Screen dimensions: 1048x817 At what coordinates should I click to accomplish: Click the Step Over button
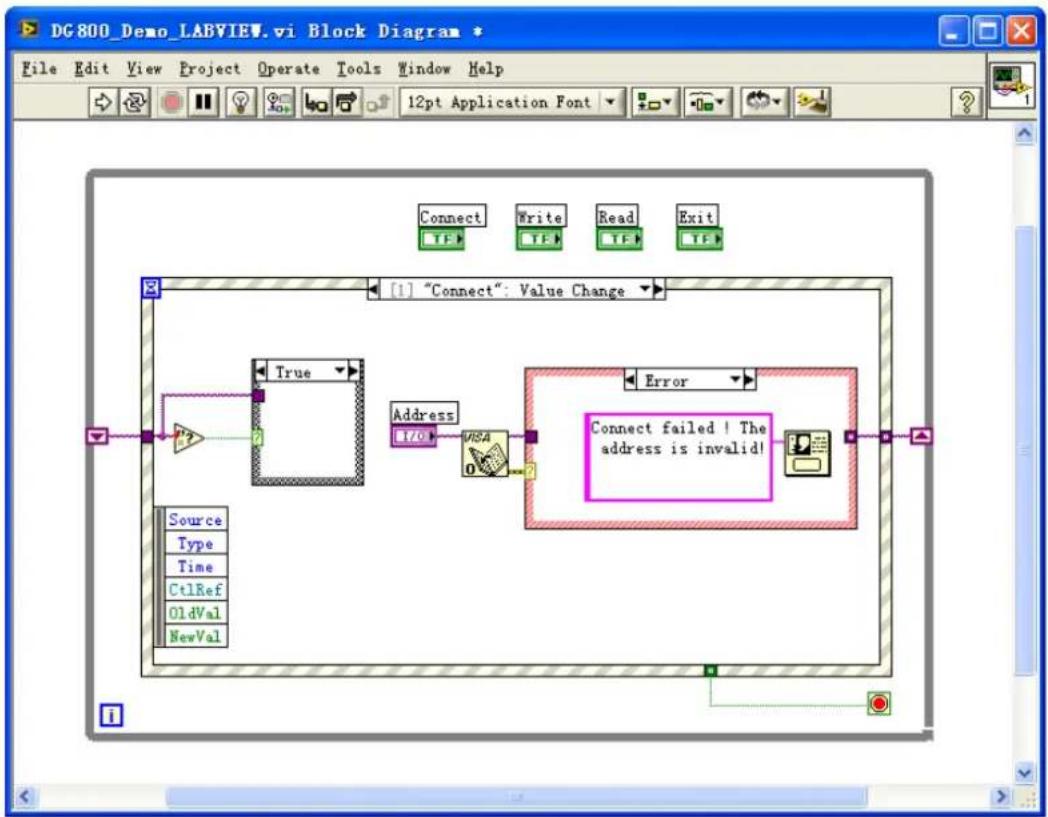[x=346, y=102]
